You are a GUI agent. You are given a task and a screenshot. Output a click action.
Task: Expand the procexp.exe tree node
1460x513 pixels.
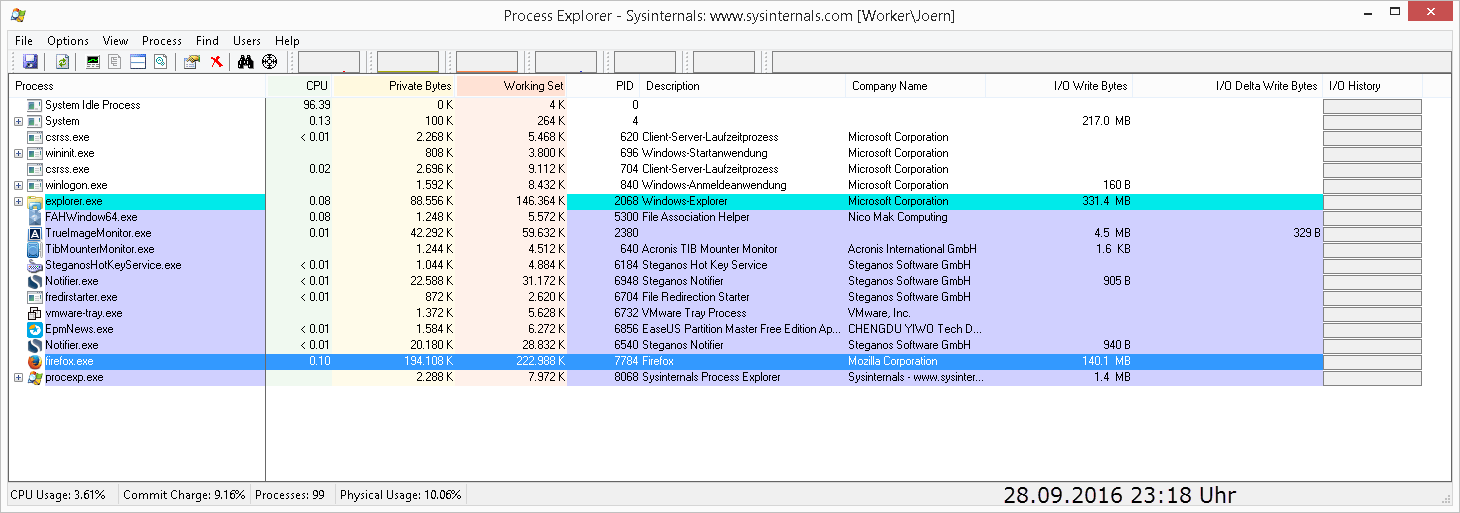18,377
